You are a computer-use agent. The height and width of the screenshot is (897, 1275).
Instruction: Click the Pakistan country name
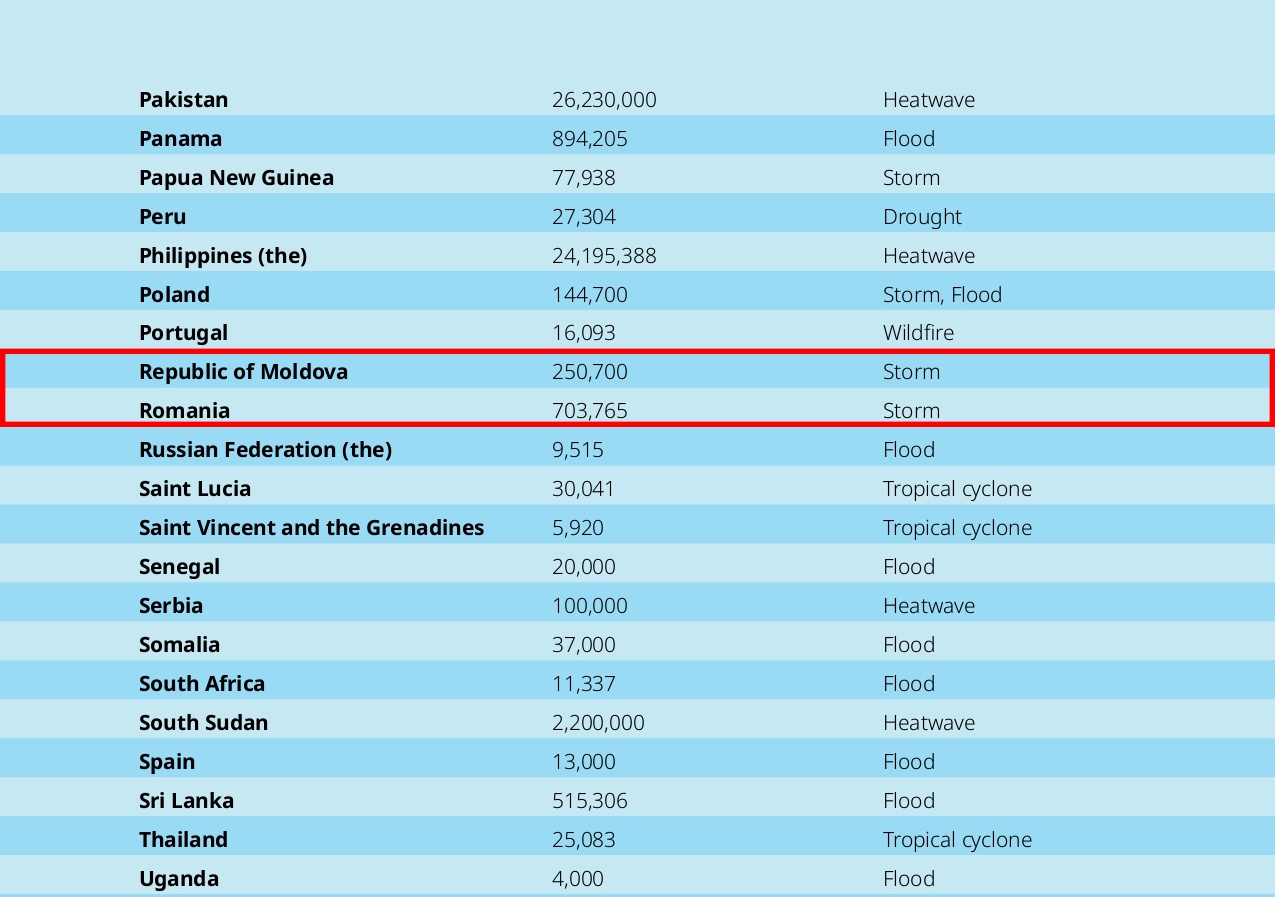click(x=183, y=100)
